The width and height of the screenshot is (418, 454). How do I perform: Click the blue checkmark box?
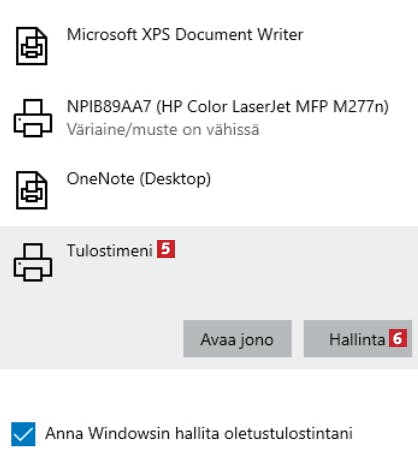tap(23, 434)
